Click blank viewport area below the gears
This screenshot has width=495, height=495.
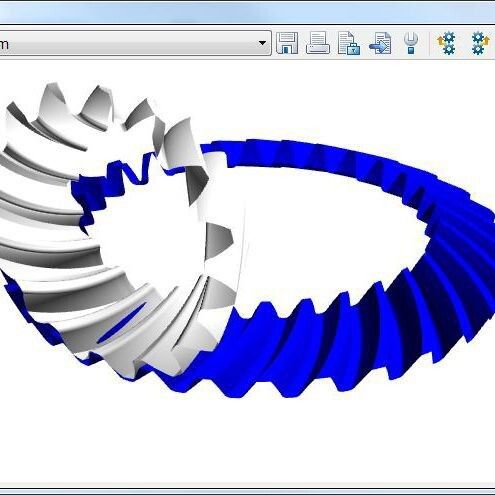coord(247,440)
